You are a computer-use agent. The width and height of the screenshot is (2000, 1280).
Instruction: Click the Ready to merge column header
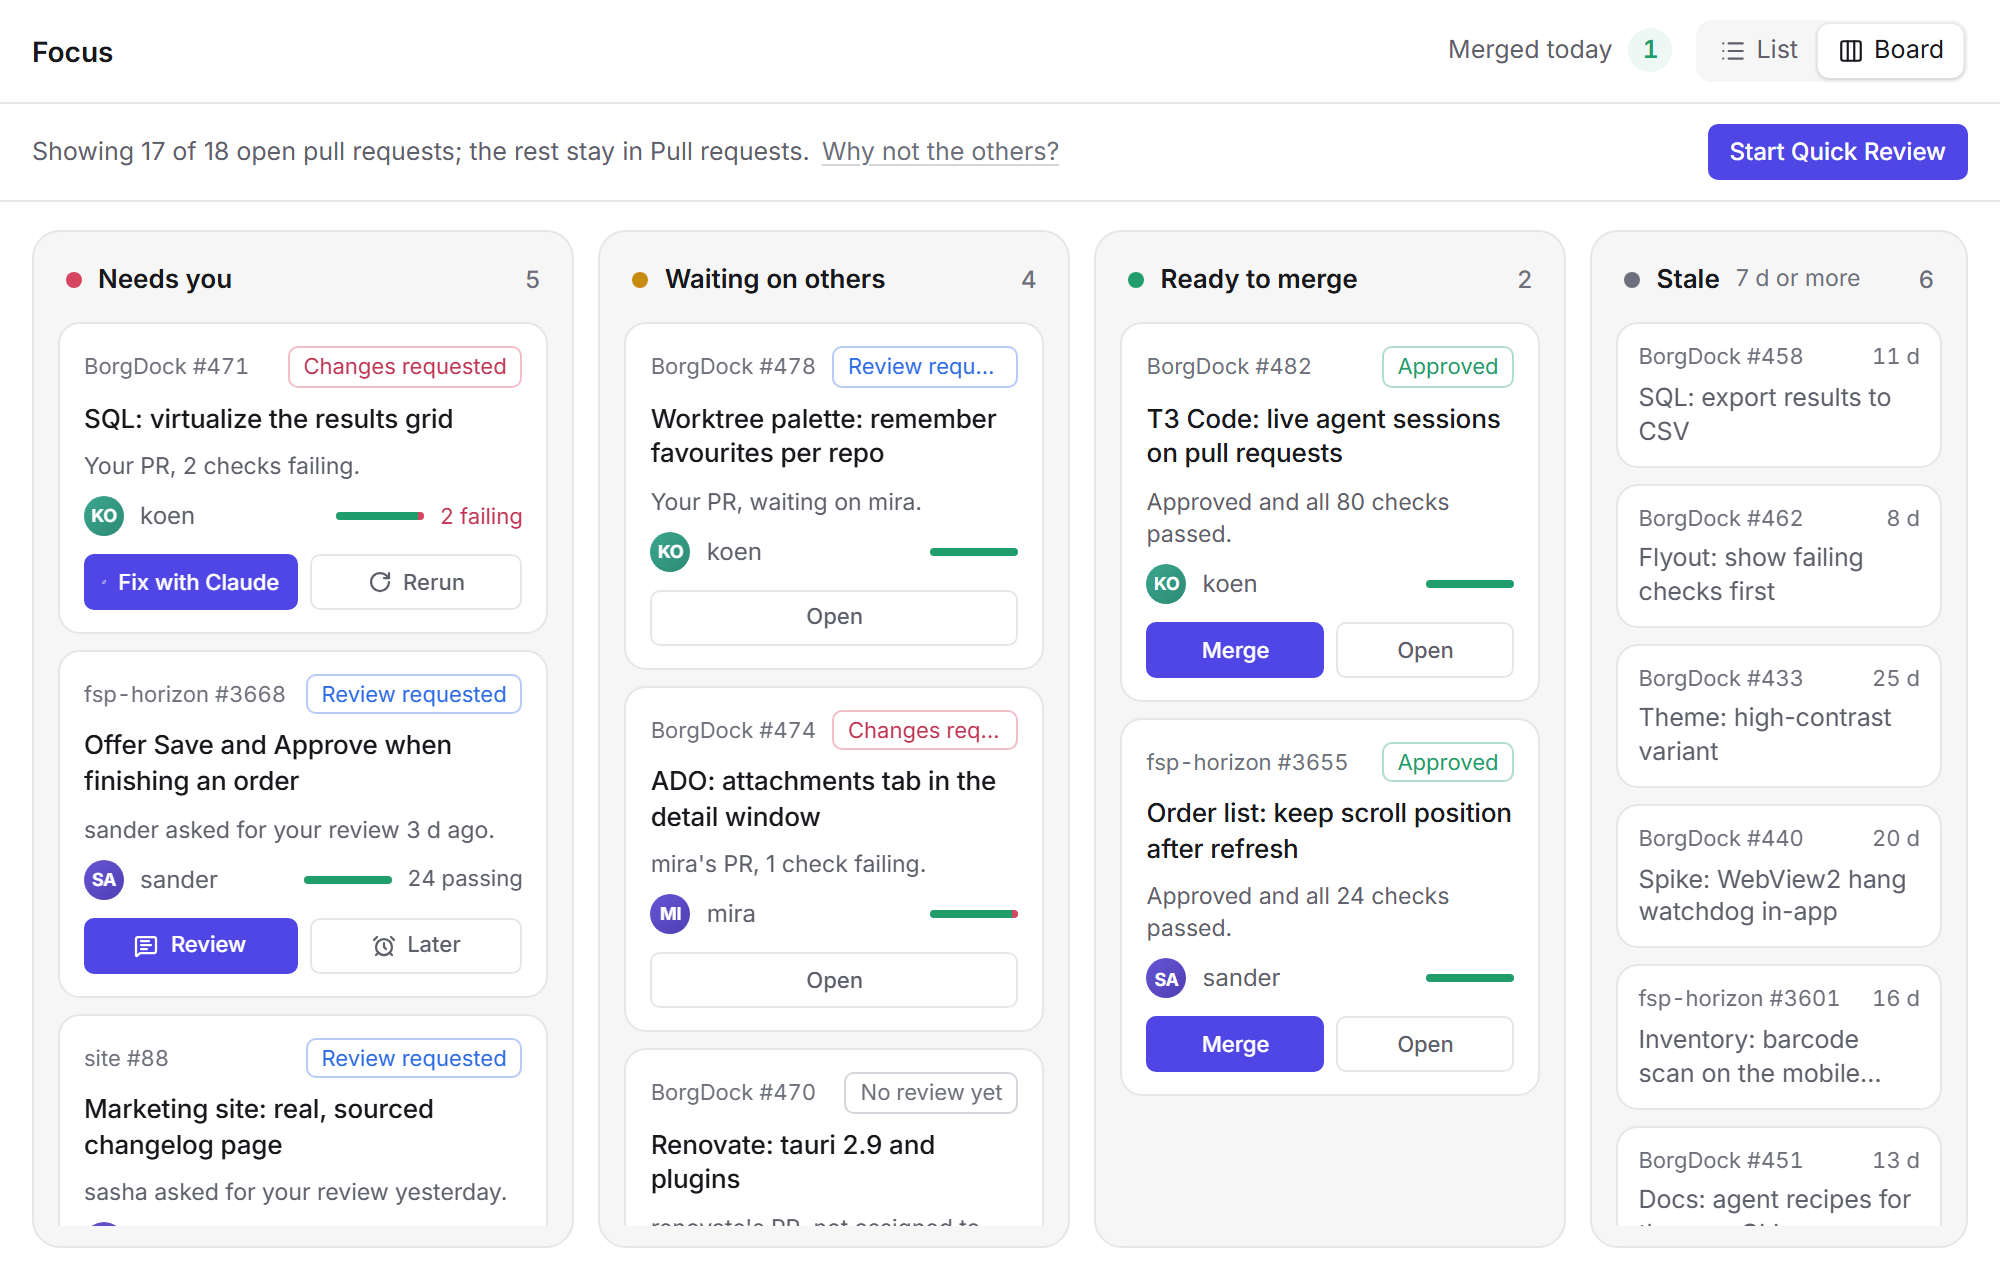pyautogui.click(x=1329, y=279)
